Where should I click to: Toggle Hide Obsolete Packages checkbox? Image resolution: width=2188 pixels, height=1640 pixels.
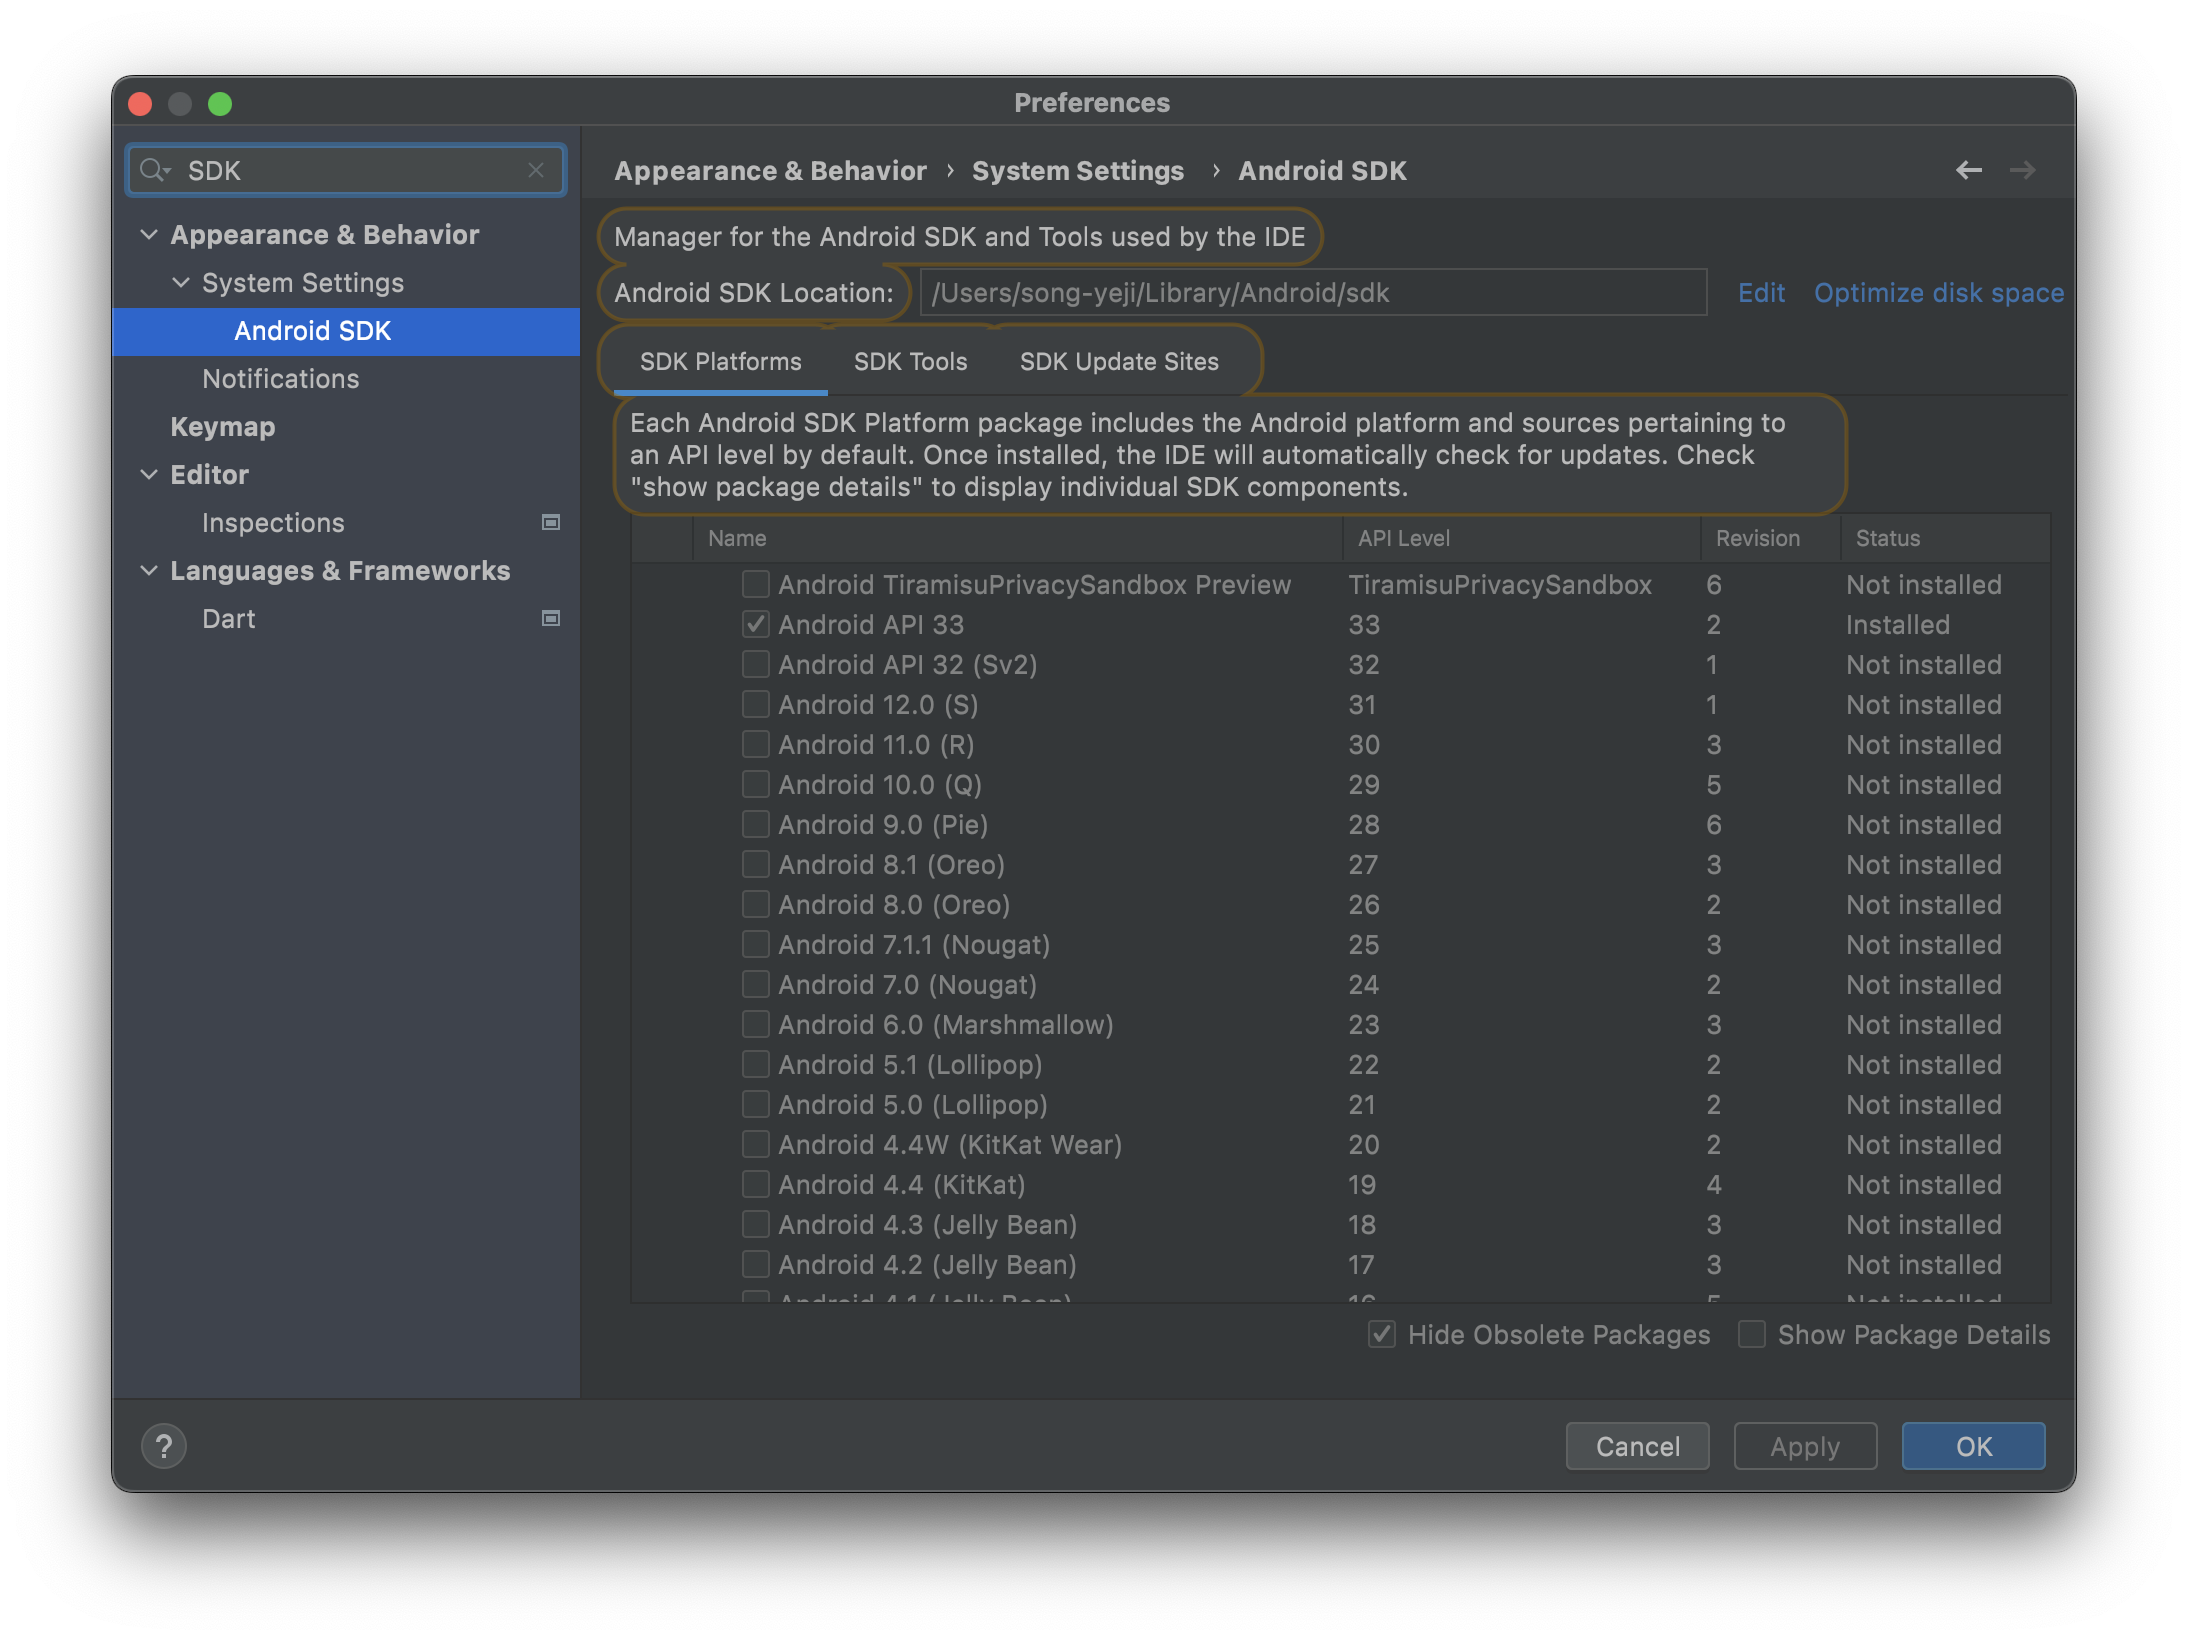(1382, 1334)
